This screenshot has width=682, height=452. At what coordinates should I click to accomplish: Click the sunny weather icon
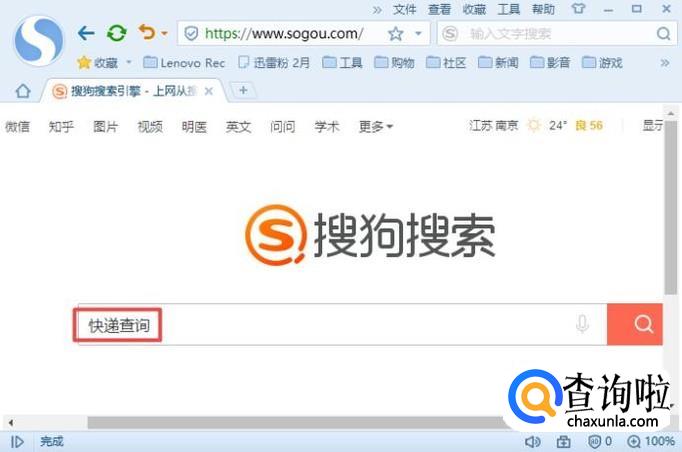click(x=534, y=126)
